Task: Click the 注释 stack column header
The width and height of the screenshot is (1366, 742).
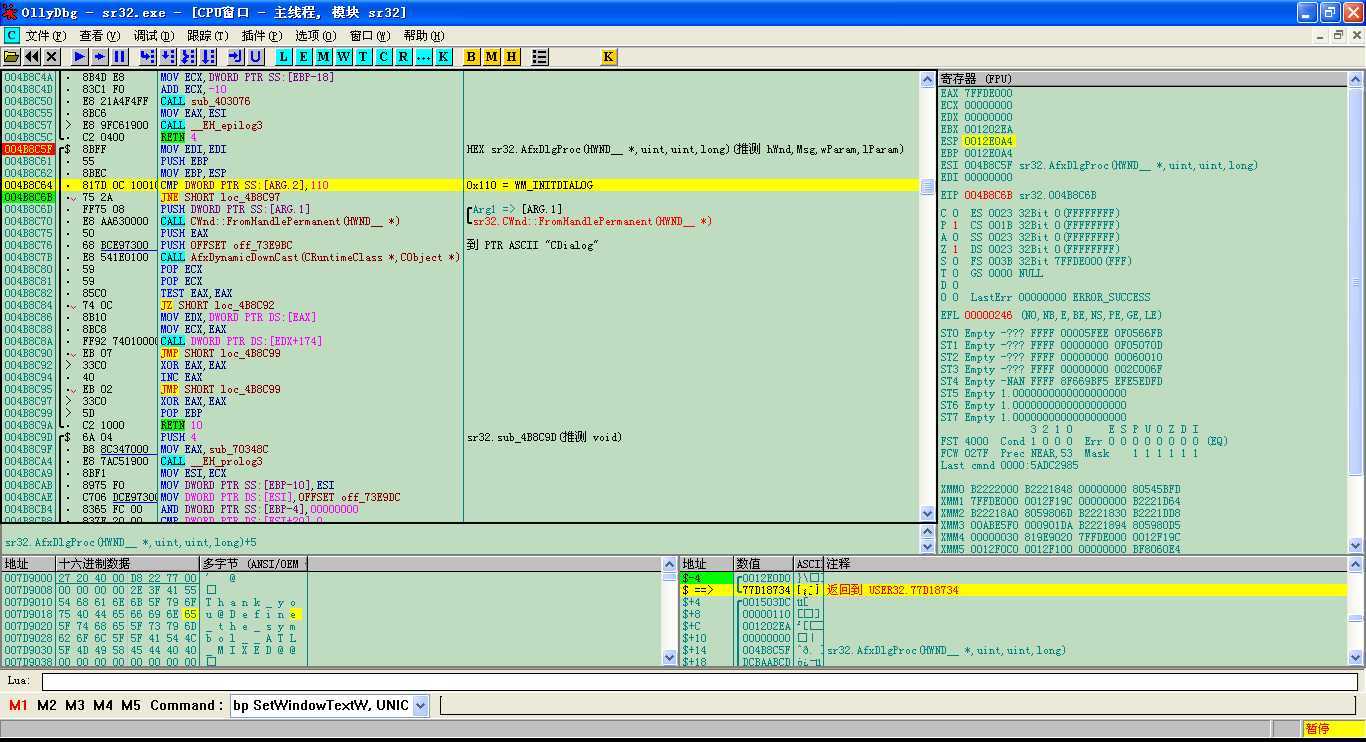Action: pyautogui.click(x=1086, y=564)
